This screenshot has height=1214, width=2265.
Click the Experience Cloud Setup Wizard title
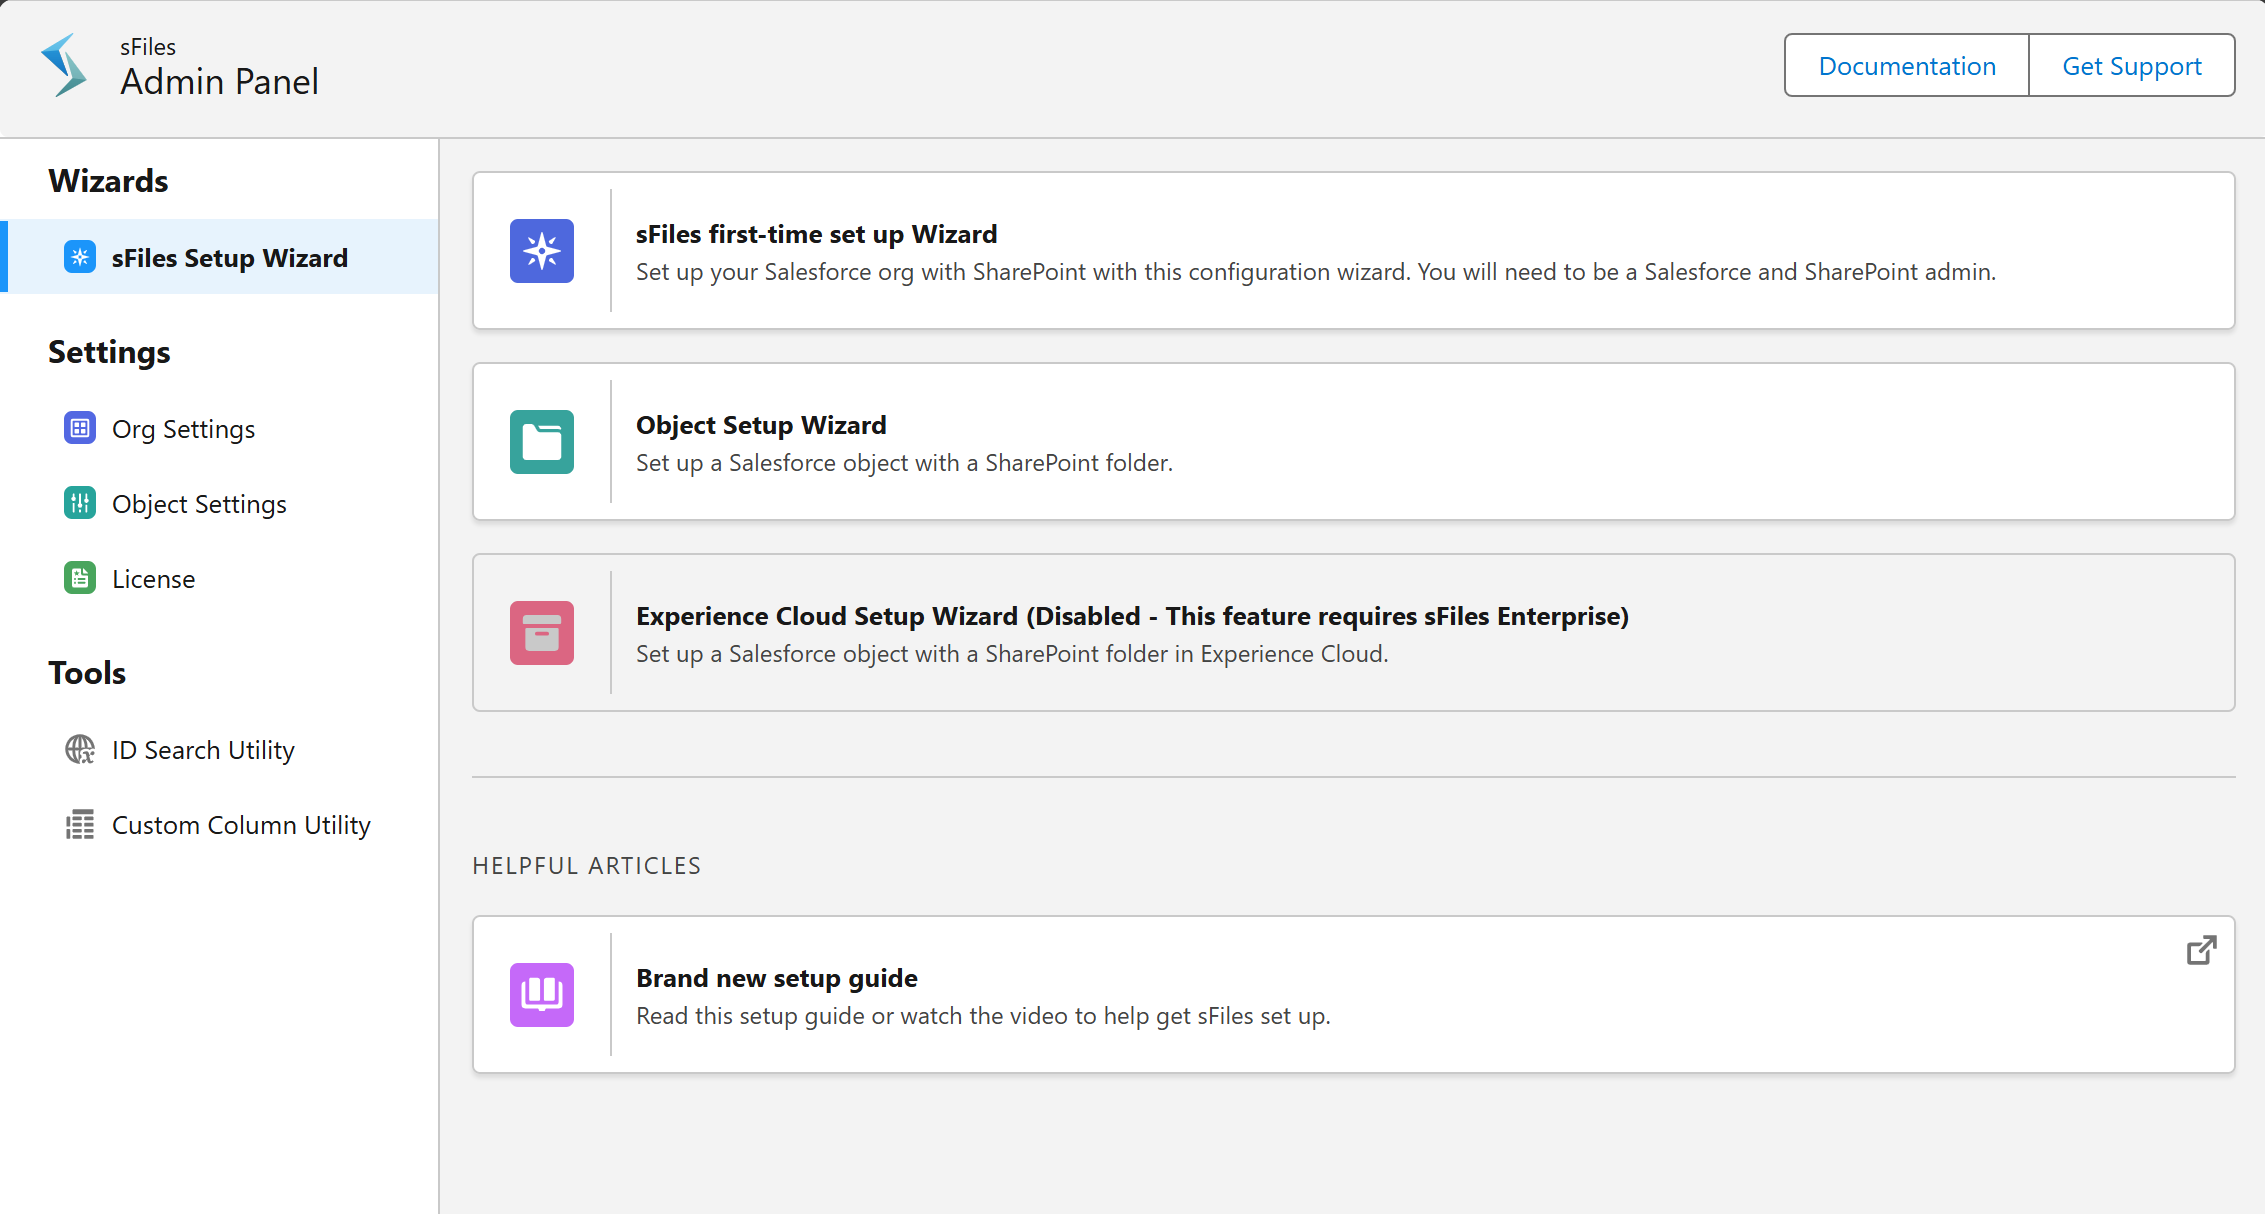tap(1132, 616)
